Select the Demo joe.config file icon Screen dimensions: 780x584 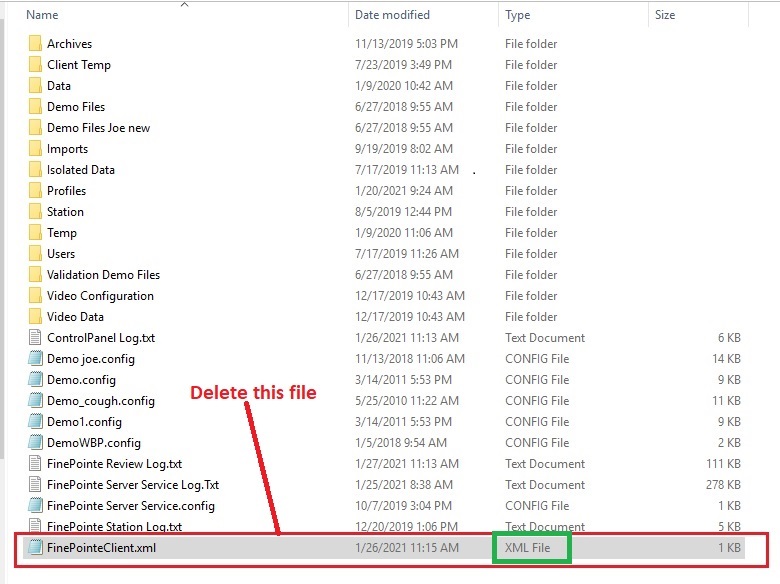pos(35,359)
